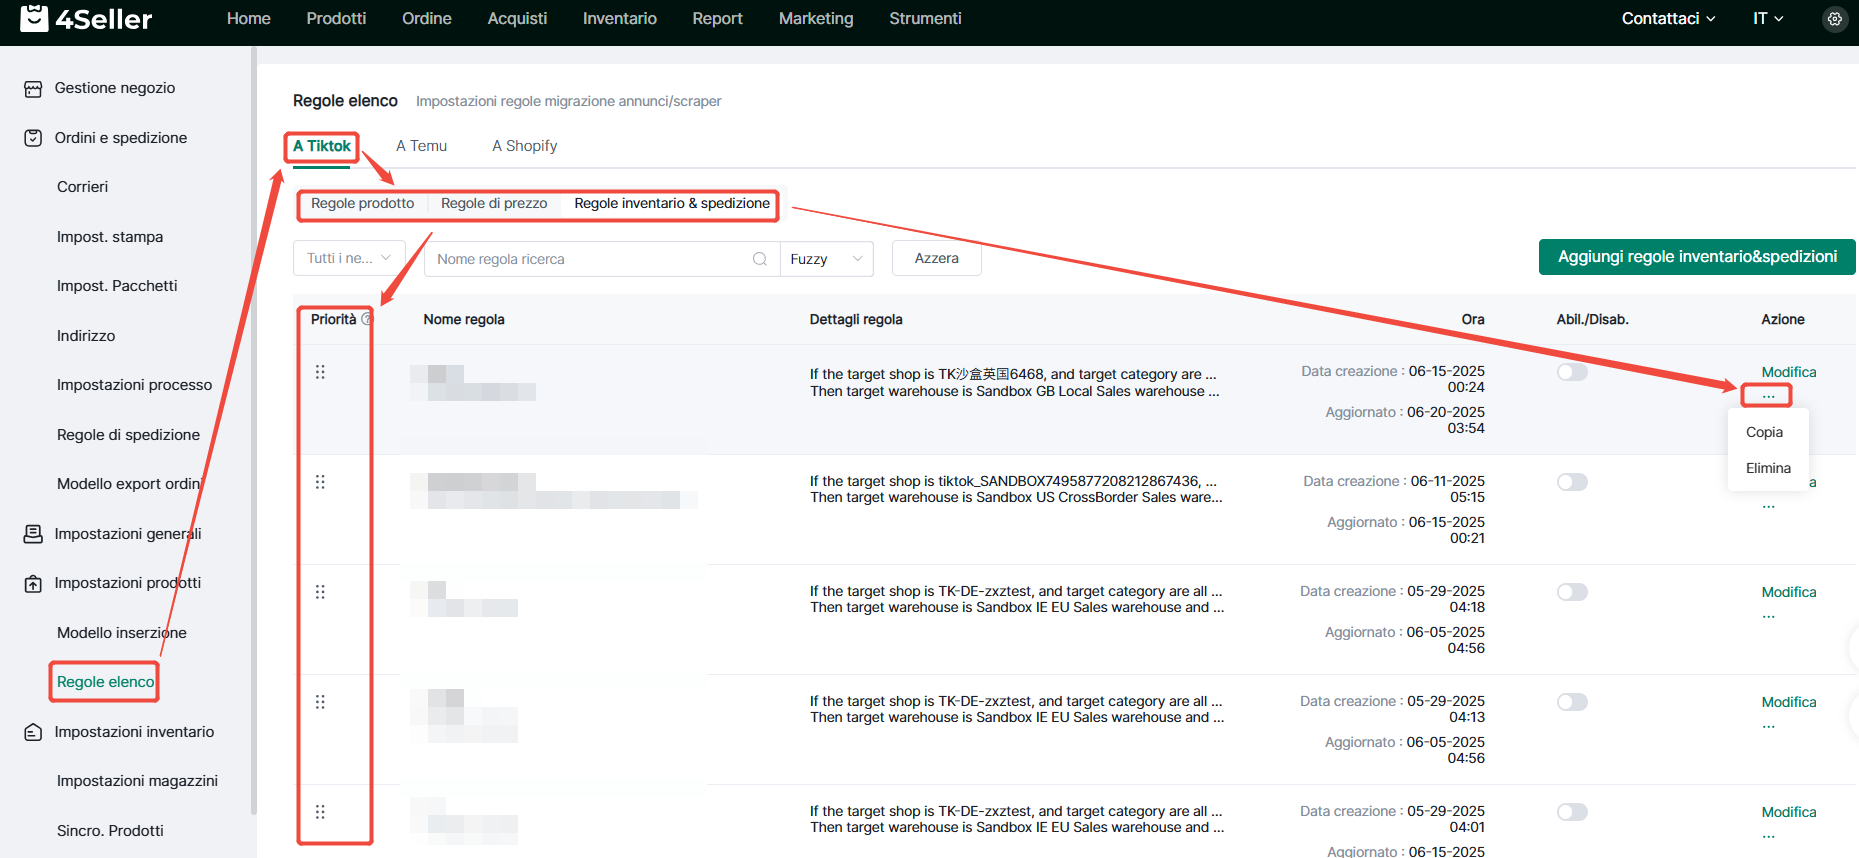Open the Report menu

[717, 19]
